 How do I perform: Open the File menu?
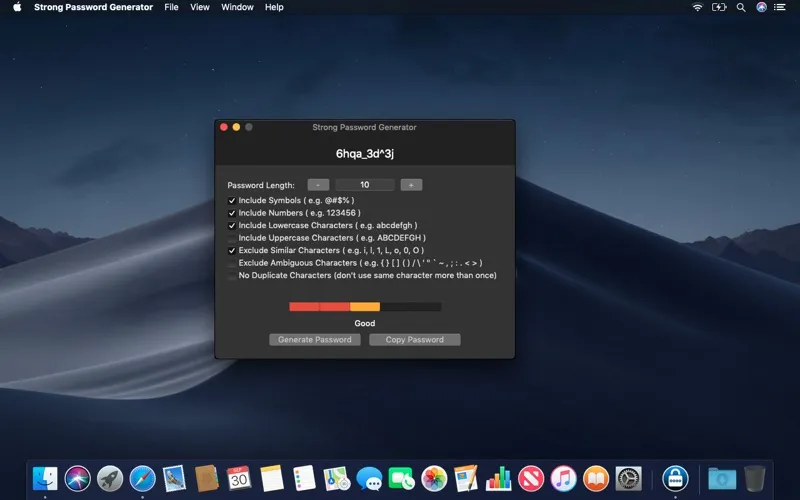pos(171,7)
